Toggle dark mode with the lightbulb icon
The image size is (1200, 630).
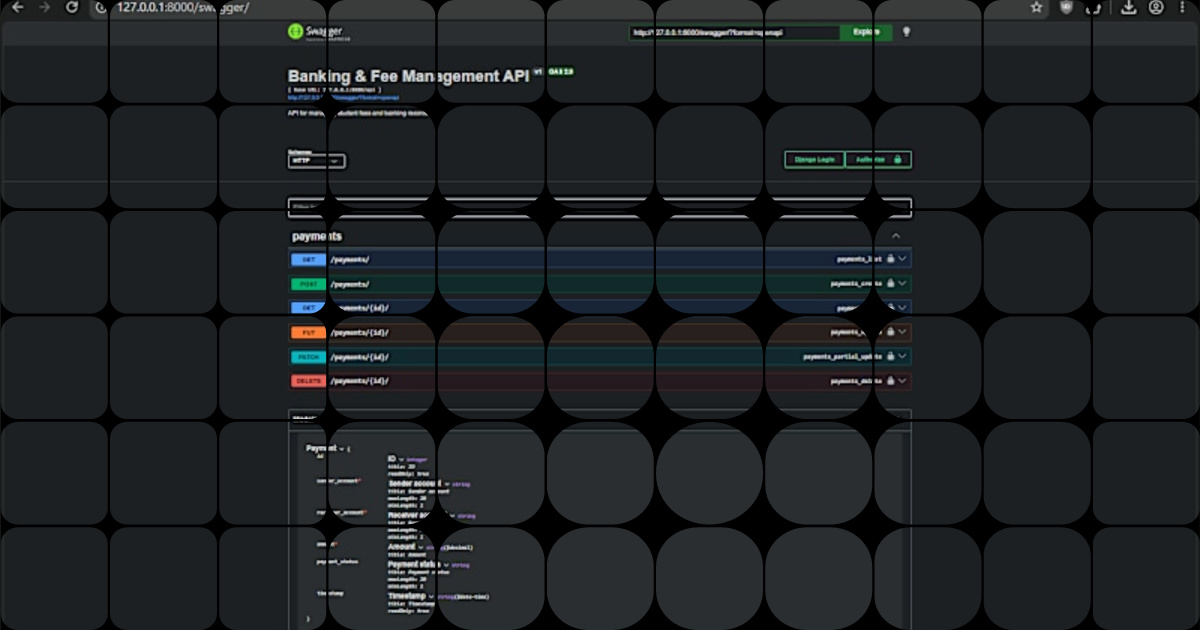907,32
